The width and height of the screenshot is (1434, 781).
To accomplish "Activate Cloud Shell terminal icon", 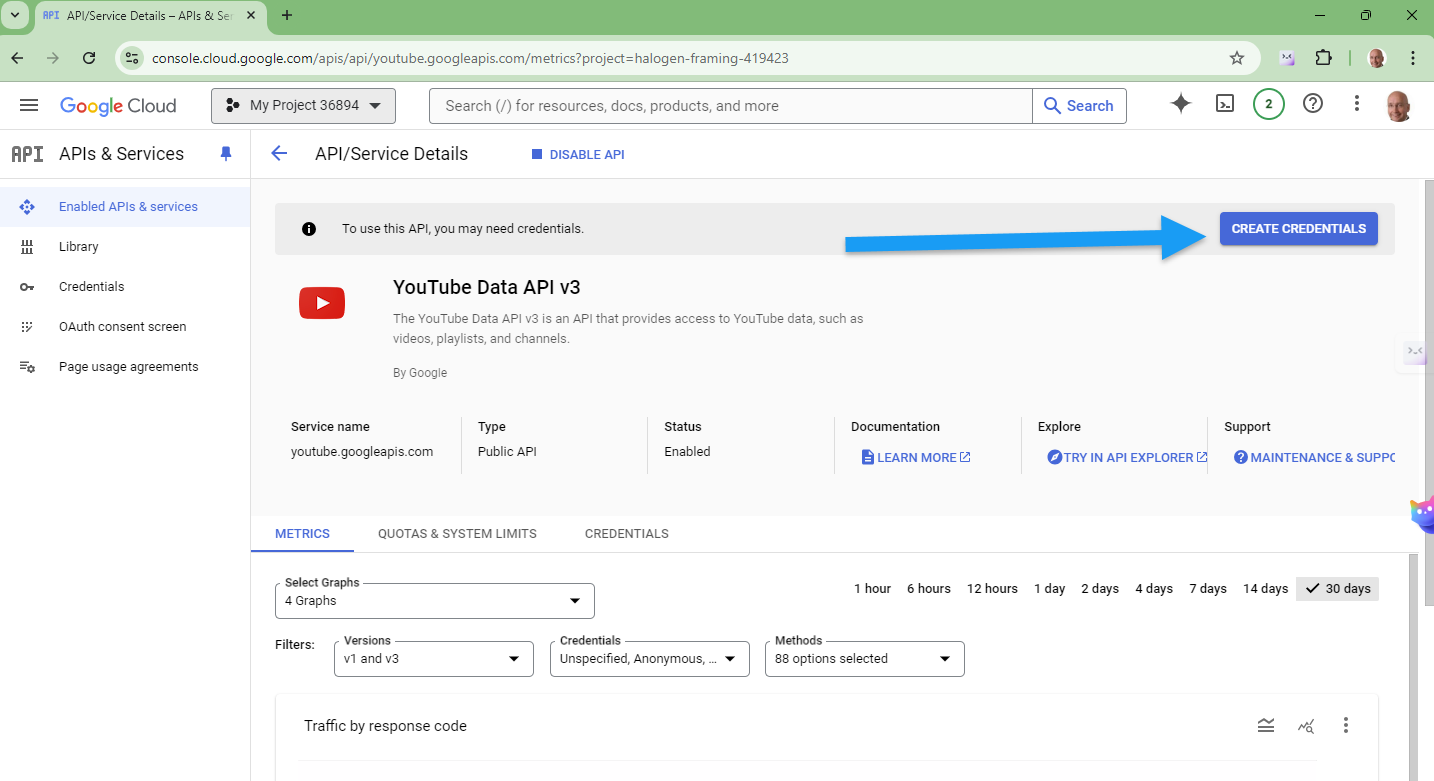I will point(1225,104).
